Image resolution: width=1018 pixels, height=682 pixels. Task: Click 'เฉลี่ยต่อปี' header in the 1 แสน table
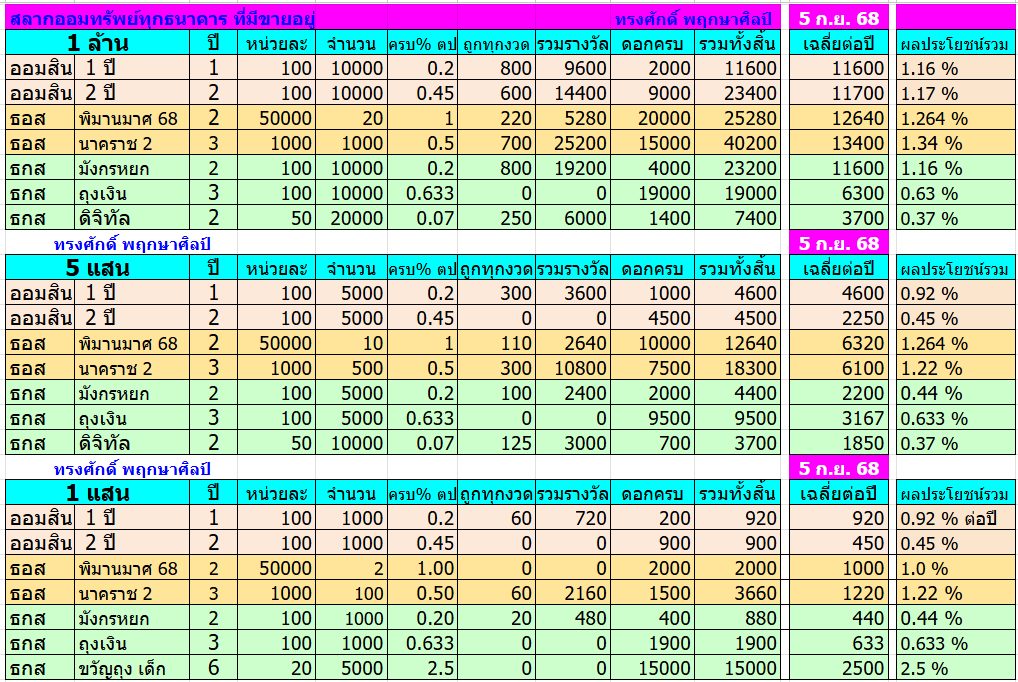(x=838, y=494)
